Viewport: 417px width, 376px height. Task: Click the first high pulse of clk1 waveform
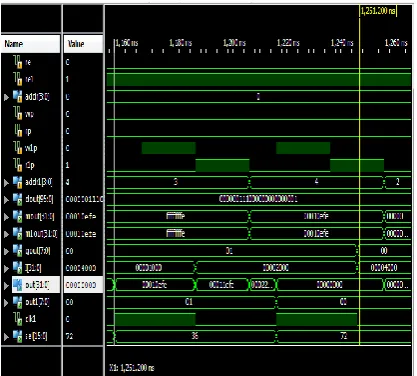[155, 319]
